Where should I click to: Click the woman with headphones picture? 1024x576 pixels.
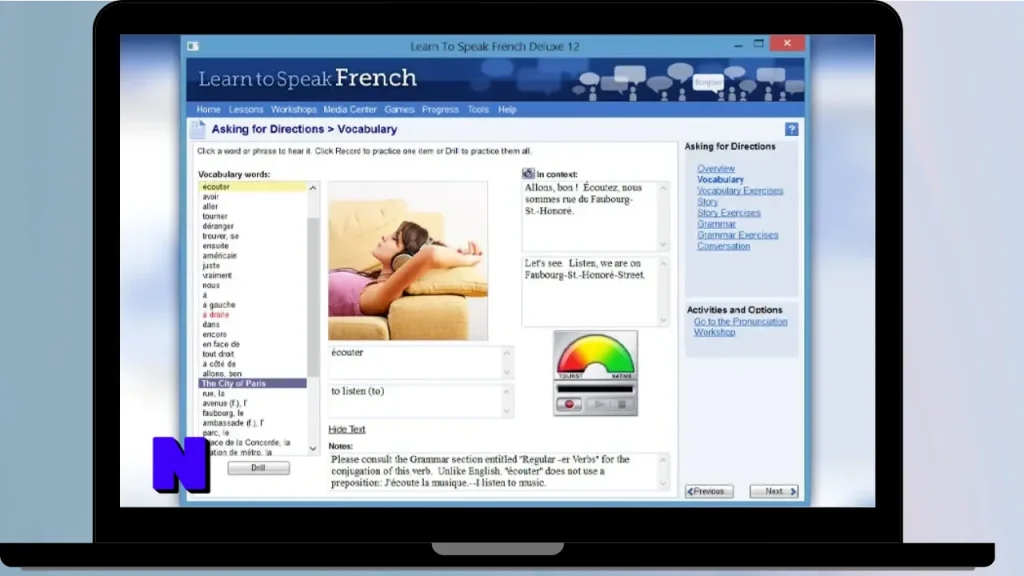tap(408, 261)
